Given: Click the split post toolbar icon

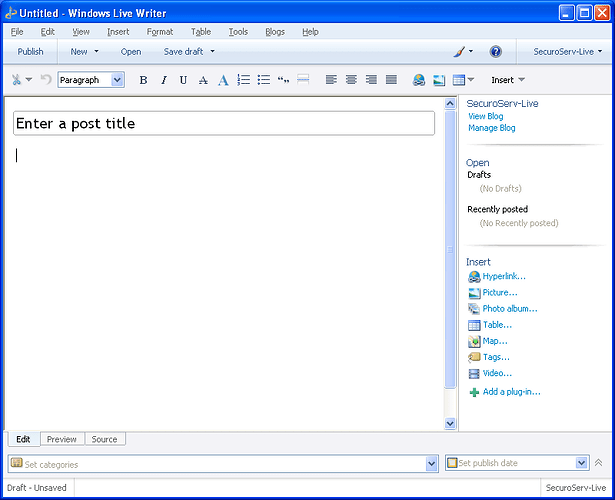Looking at the screenshot, I should point(303,80).
